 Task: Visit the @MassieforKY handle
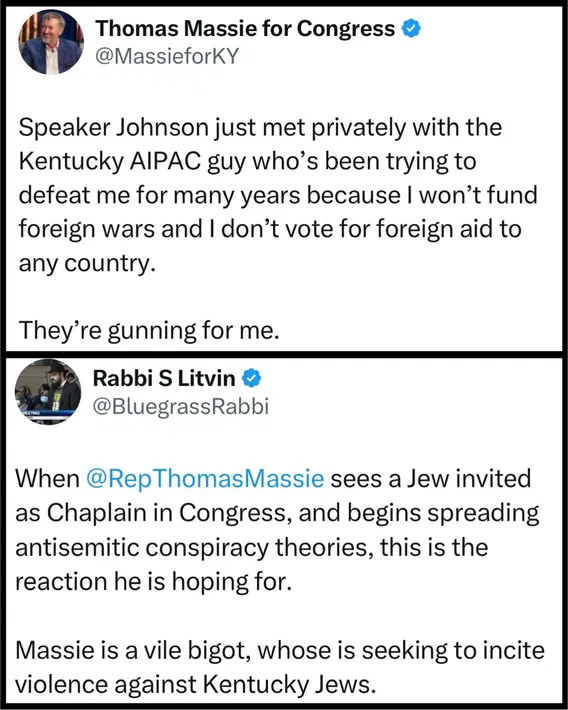tap(167, 57)
